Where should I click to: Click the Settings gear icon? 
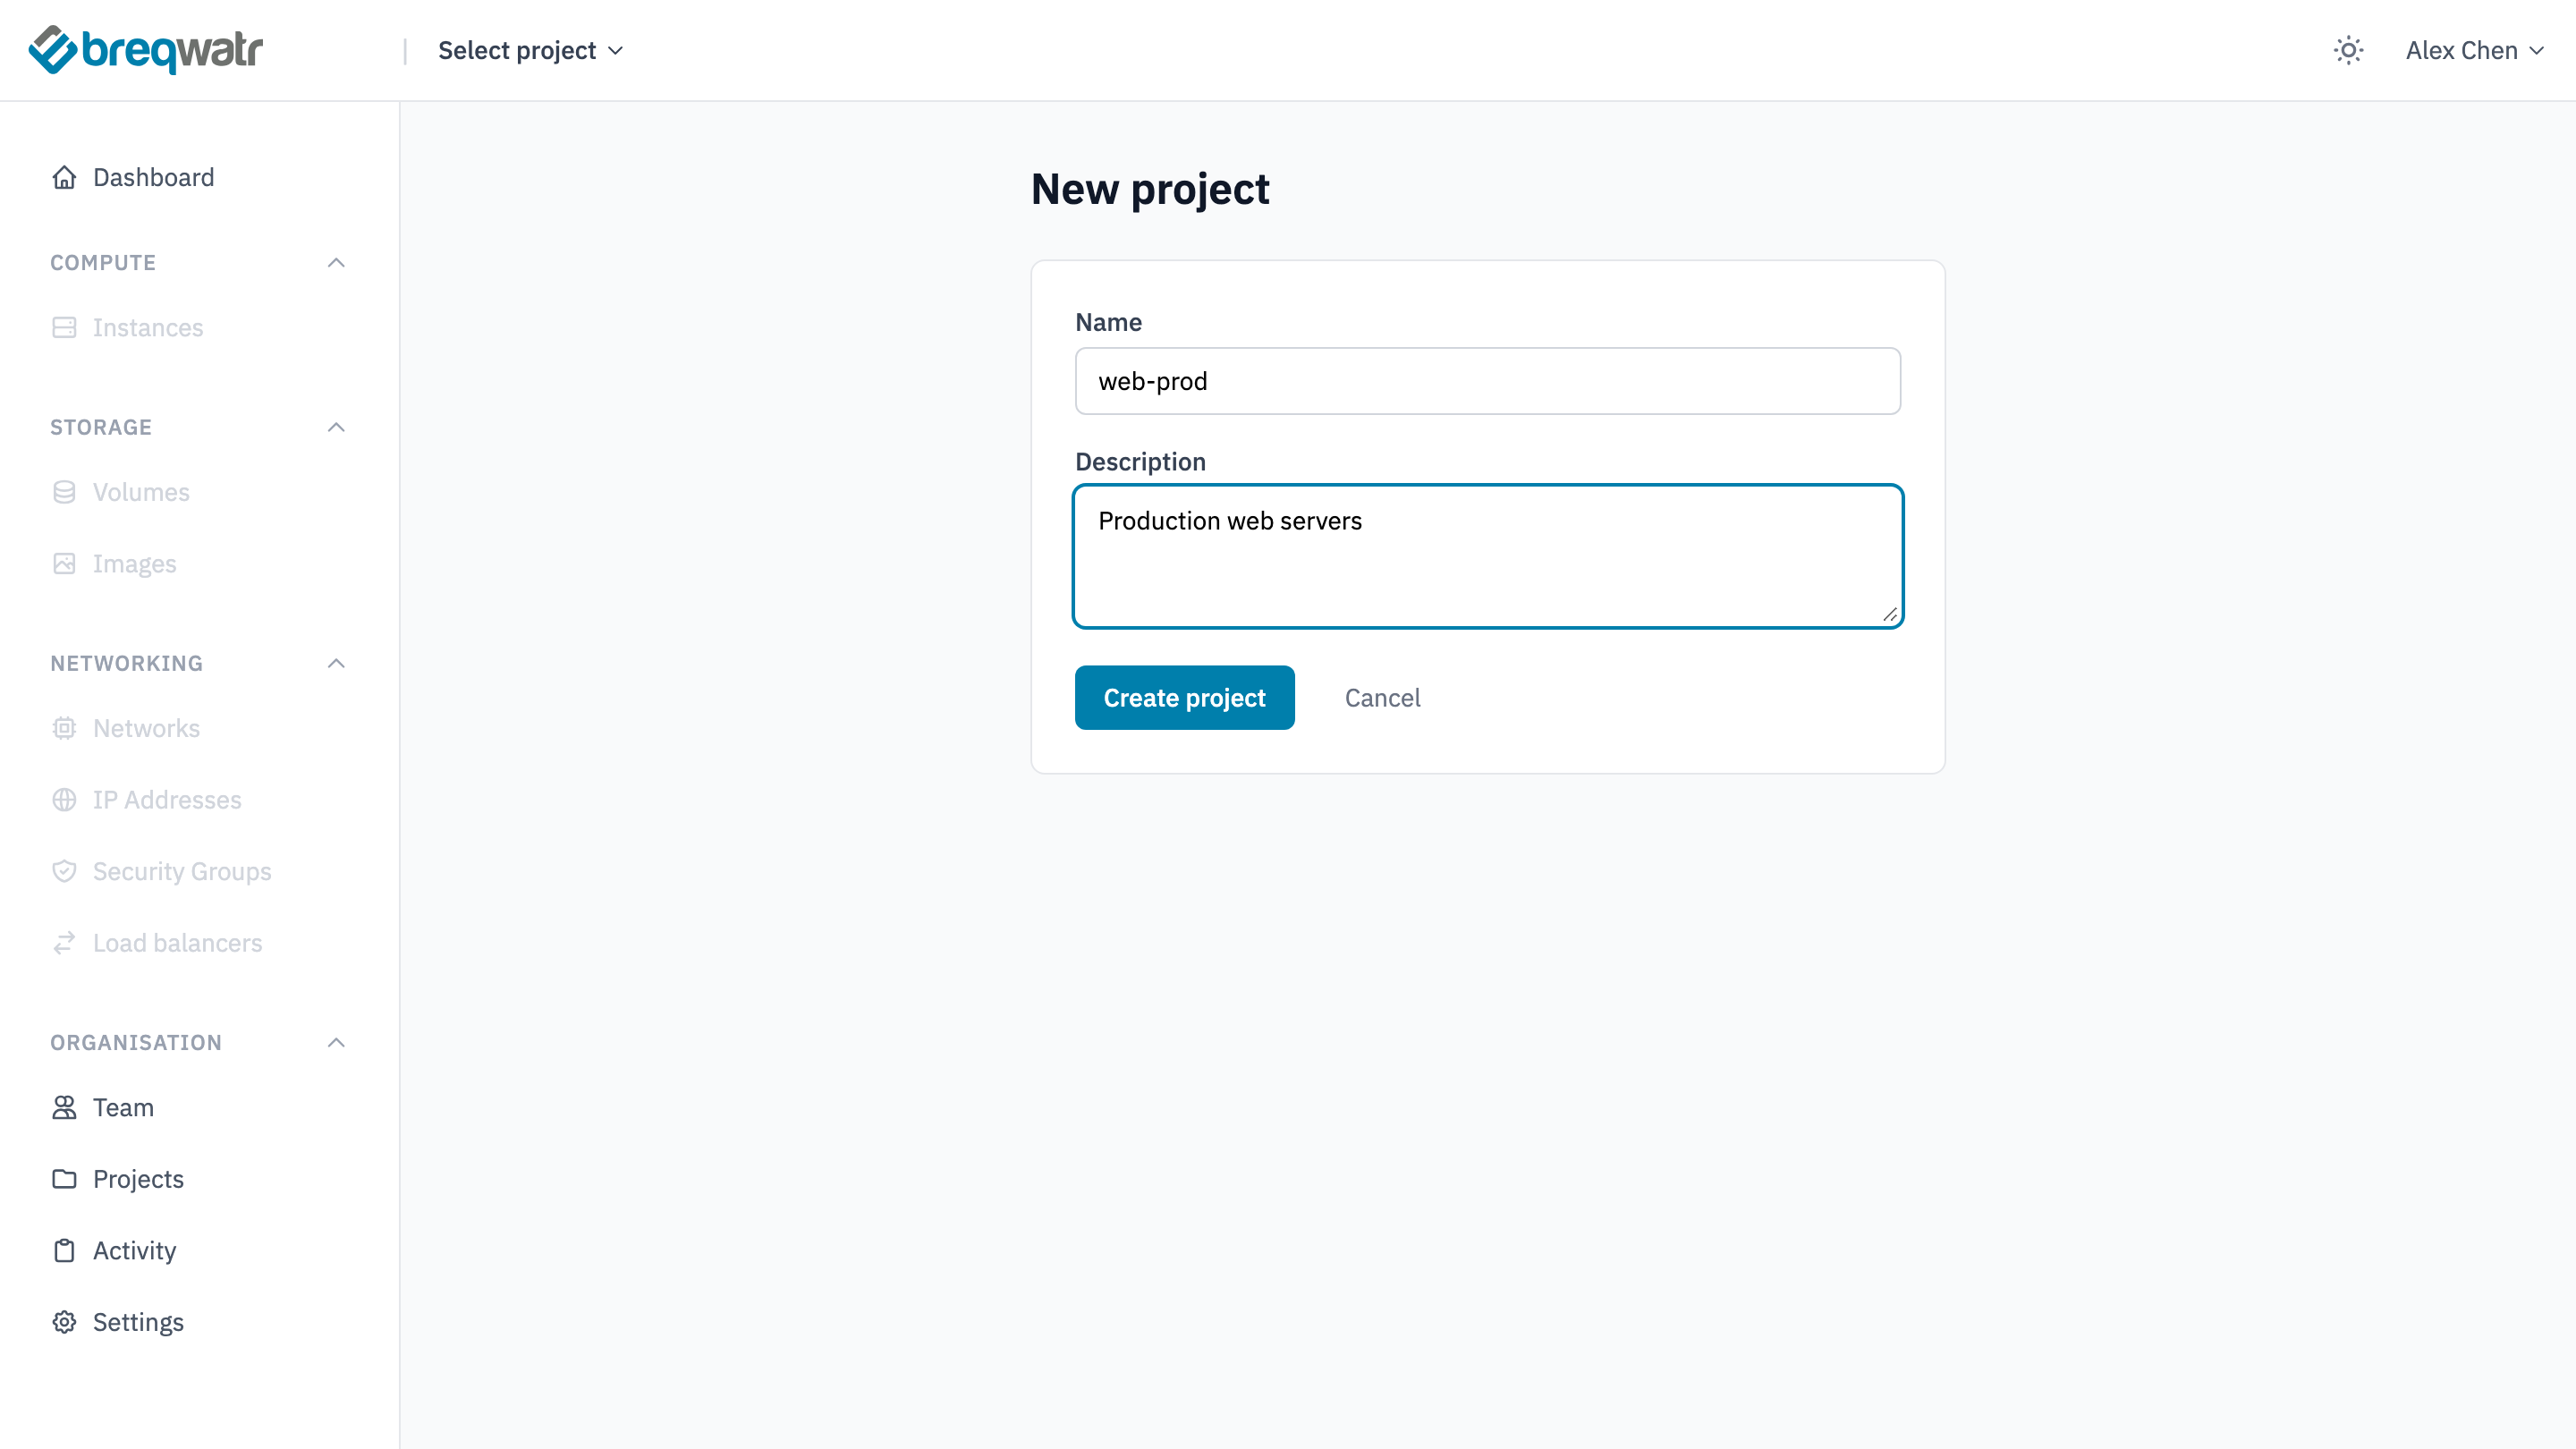tap(64, 1322)
